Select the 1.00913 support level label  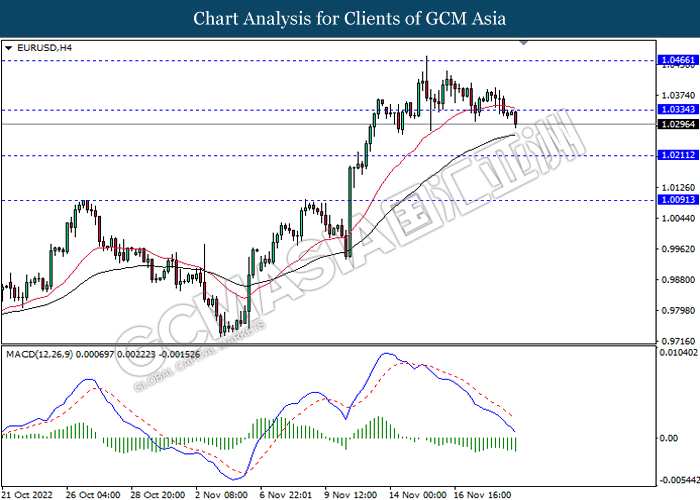[677, 200]
